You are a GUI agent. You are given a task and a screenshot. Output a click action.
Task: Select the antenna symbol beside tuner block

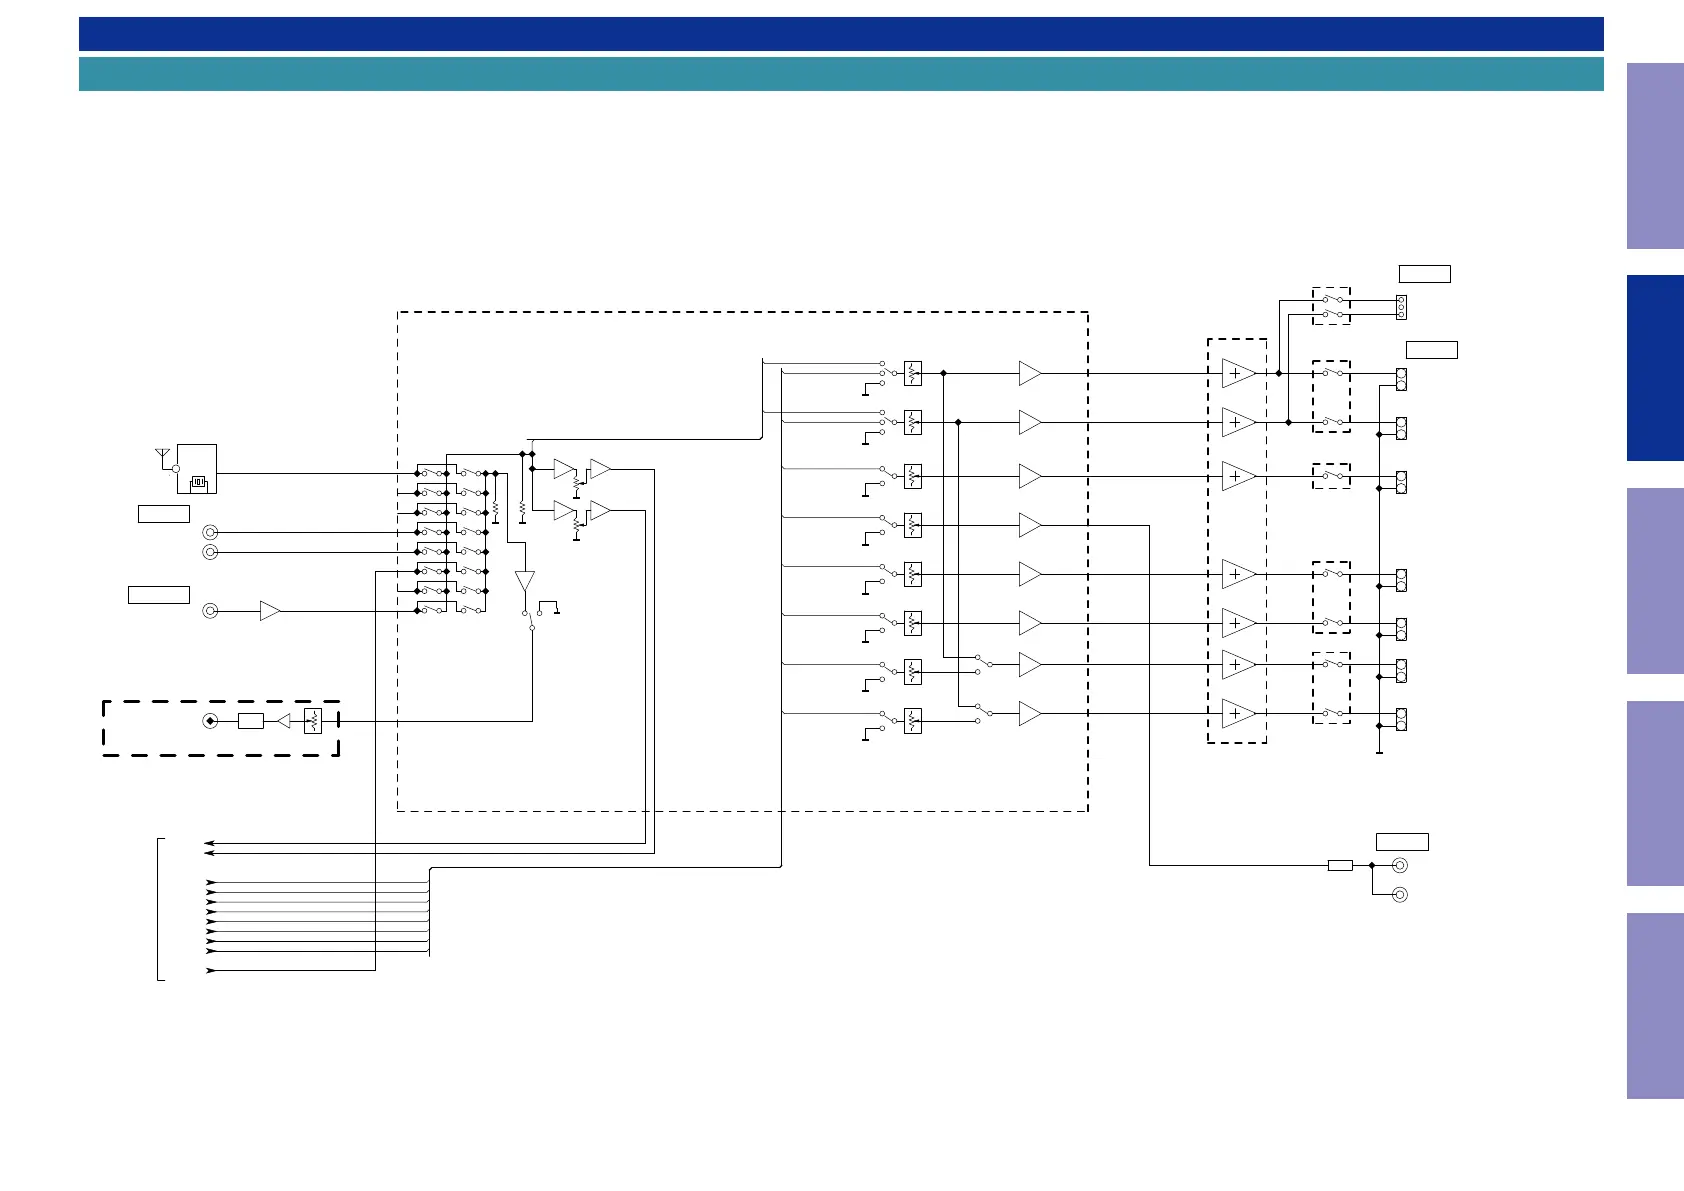click(x=162, y=457)
